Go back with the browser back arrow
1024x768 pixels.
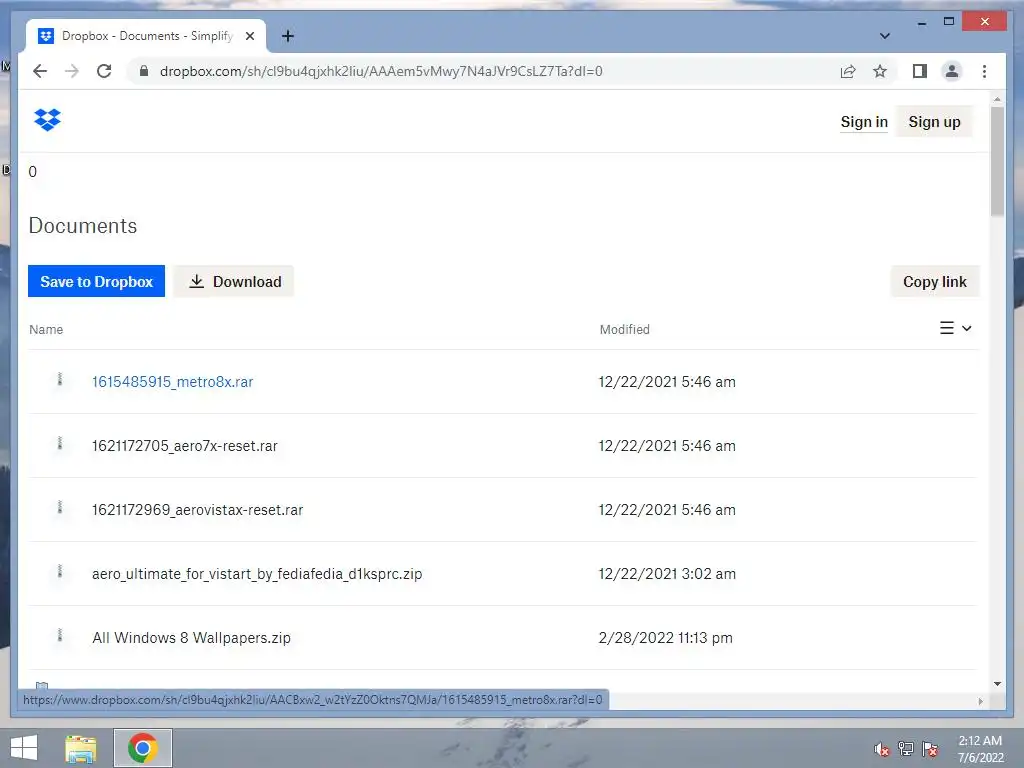point(40,71)
